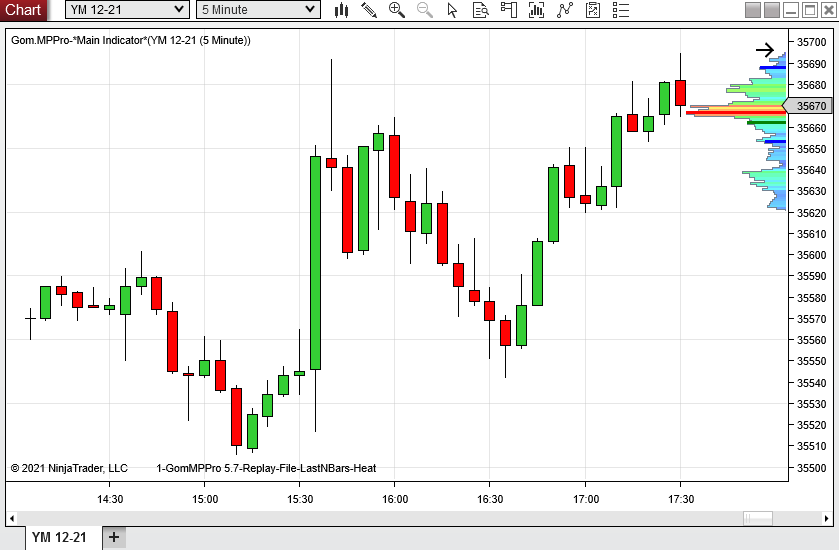This screenshot has width=839, height=550.
Task: Minimize the chart window
Action: 791,10
